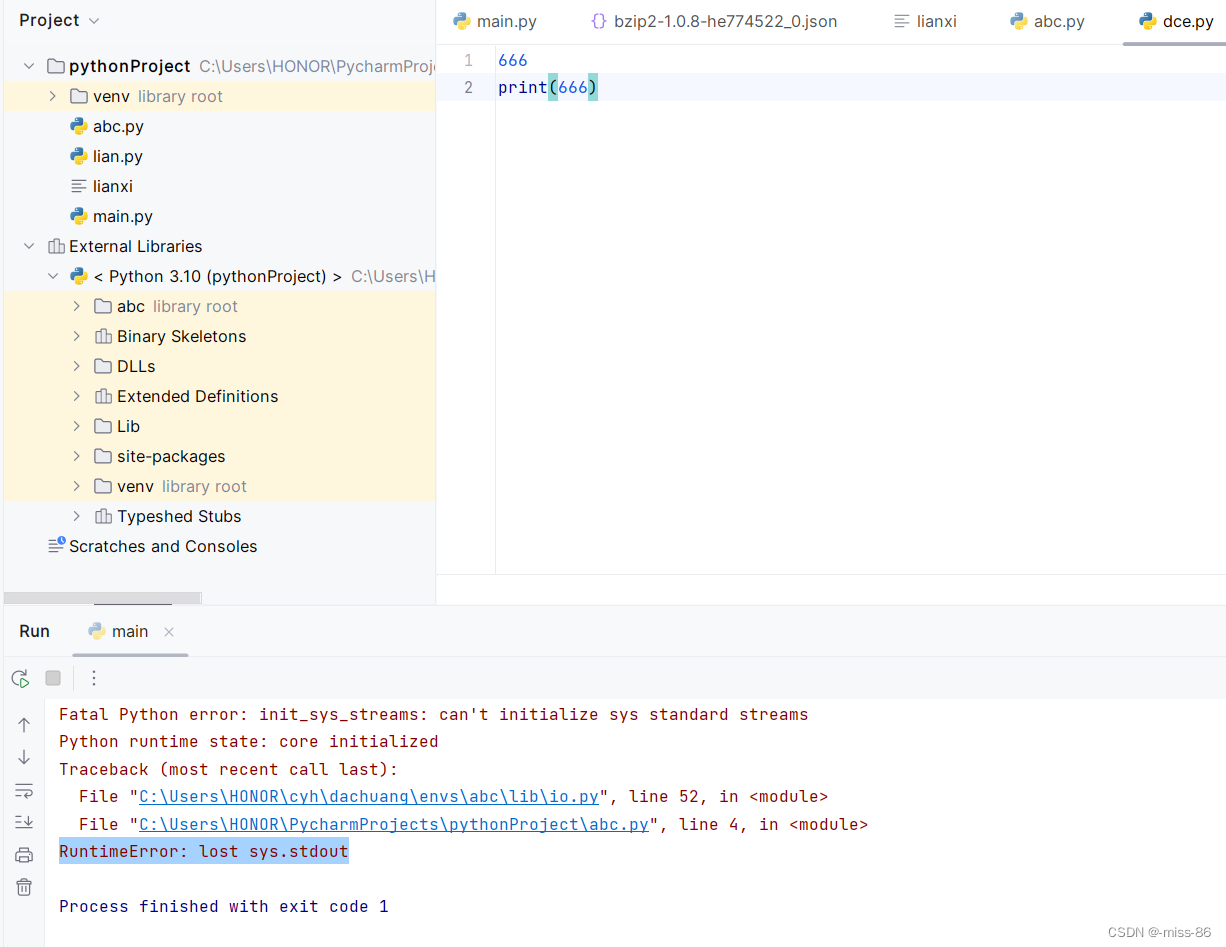Click the Stop process icon
The width and height of the screenshot is (1226, 947).
click(x=52, y=678)
